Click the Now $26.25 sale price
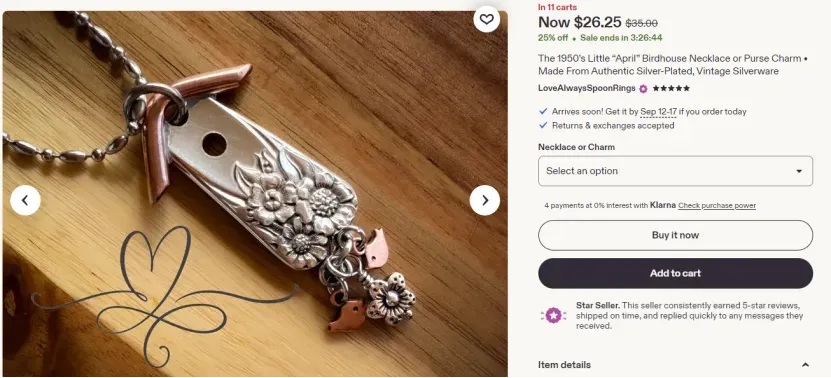 point(580,22)
